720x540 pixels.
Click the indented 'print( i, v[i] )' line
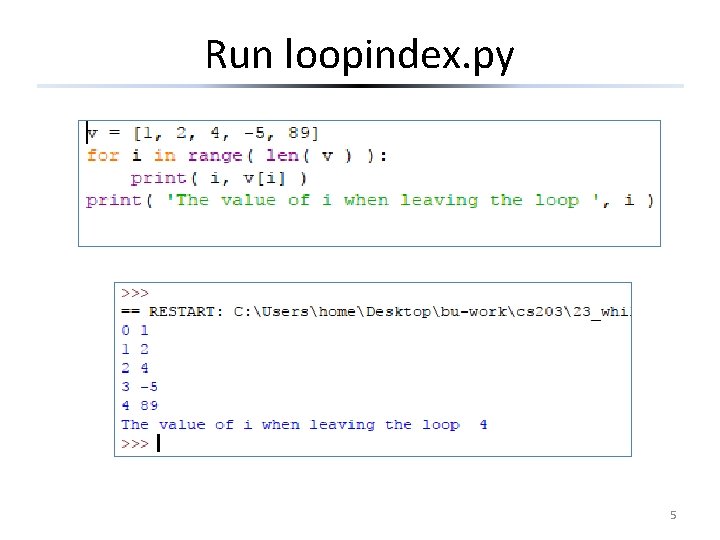pos(219,178)
